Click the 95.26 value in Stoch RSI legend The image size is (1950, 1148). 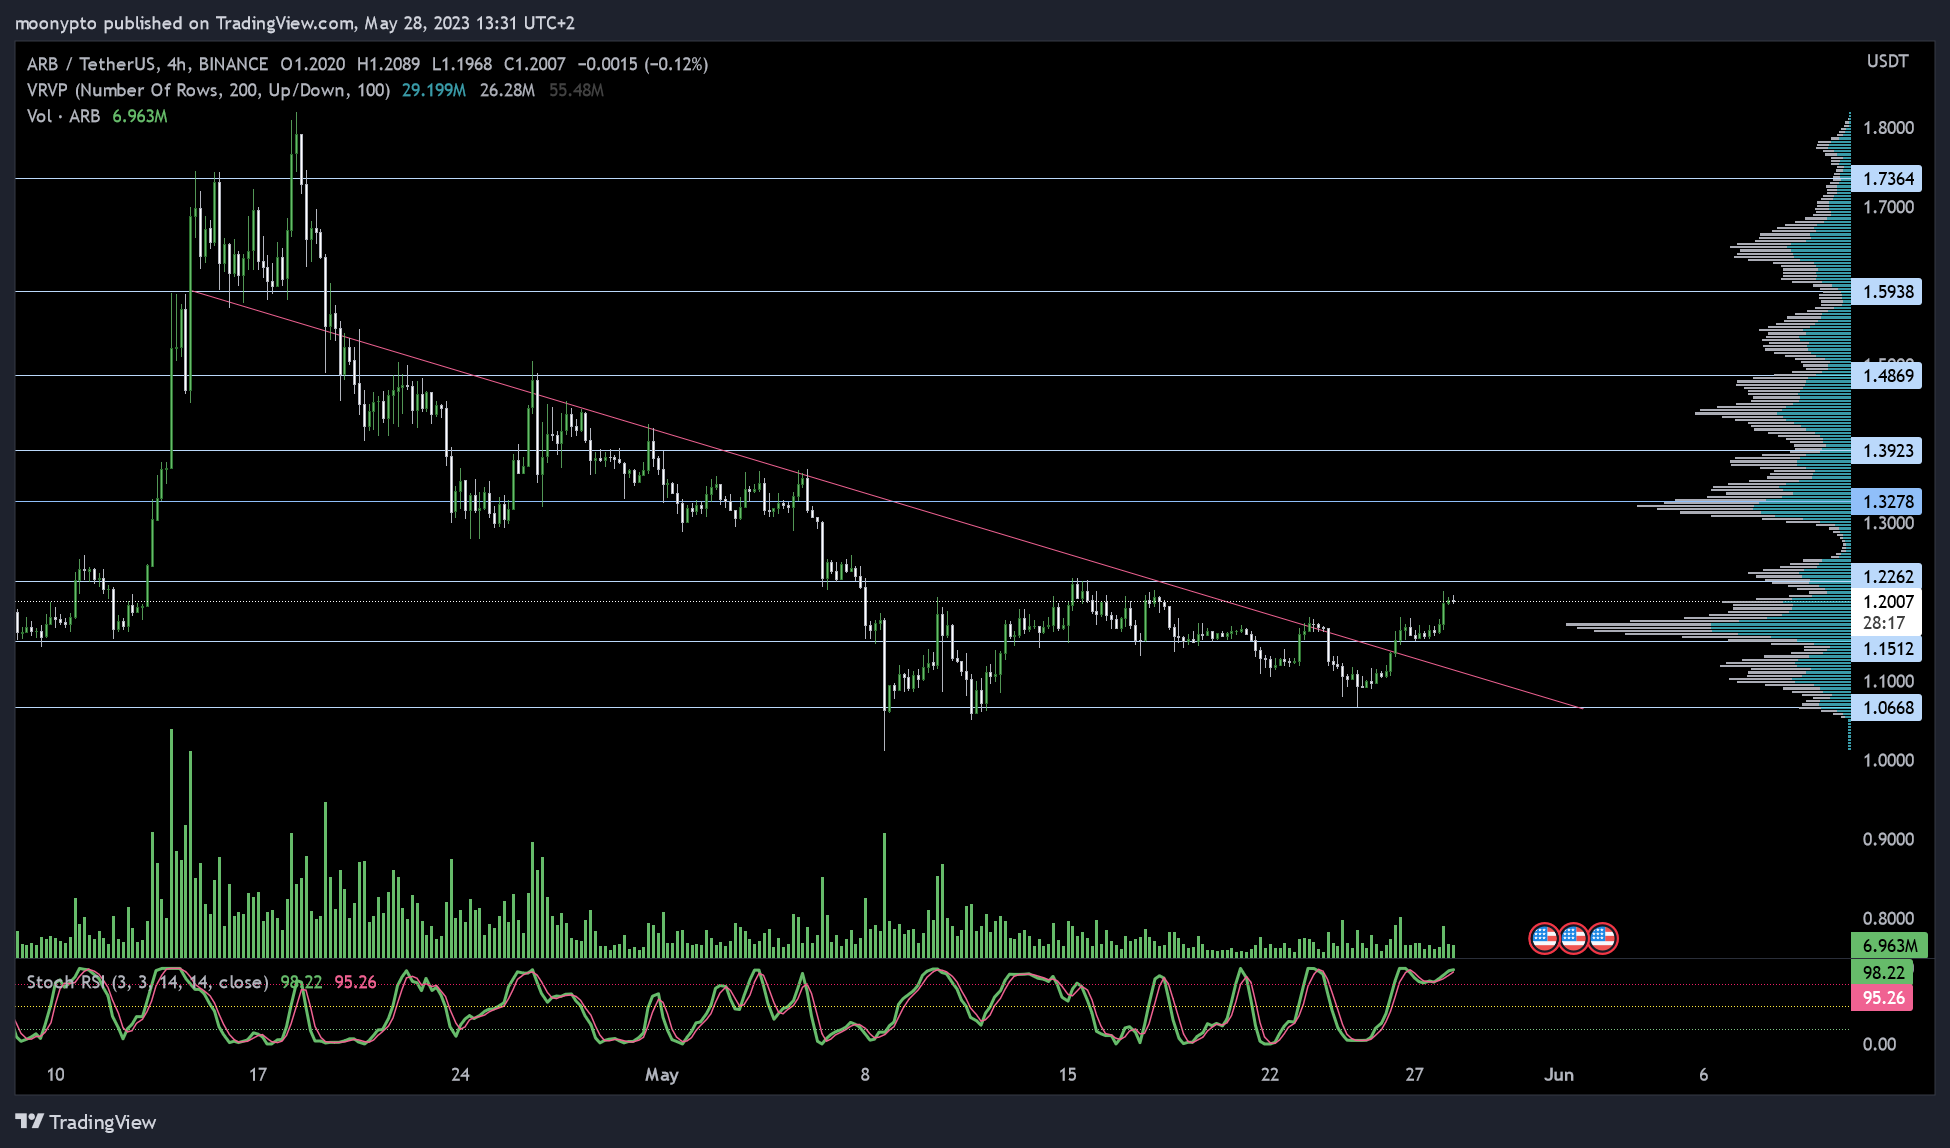pyautogui.click(x=355, y=982)
